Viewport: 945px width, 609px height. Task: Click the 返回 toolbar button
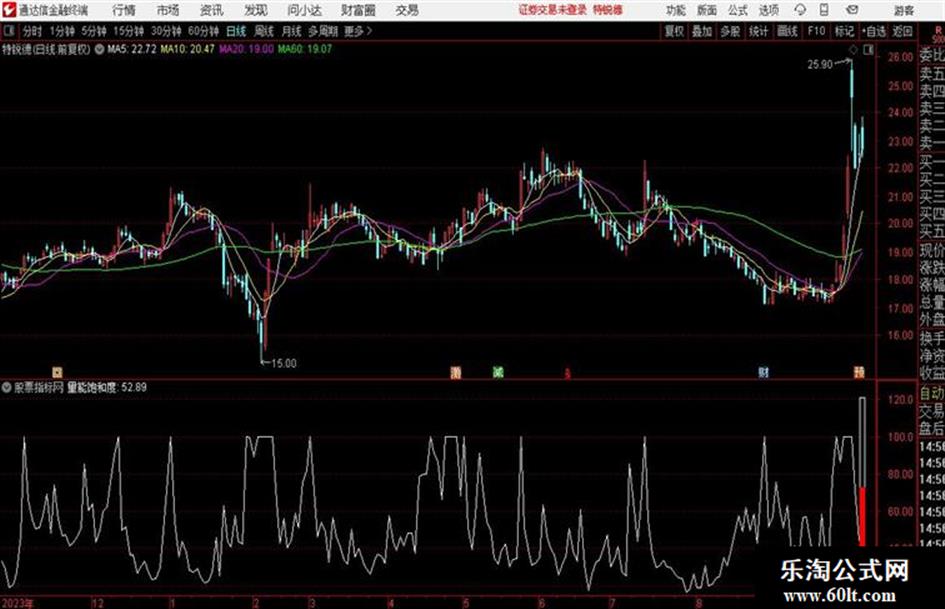[902, 31]
